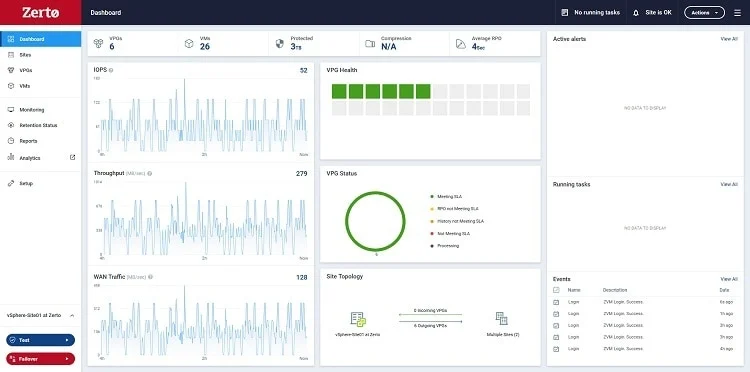
Task: Click the Compression icon
Action: (x=370, y=44)
